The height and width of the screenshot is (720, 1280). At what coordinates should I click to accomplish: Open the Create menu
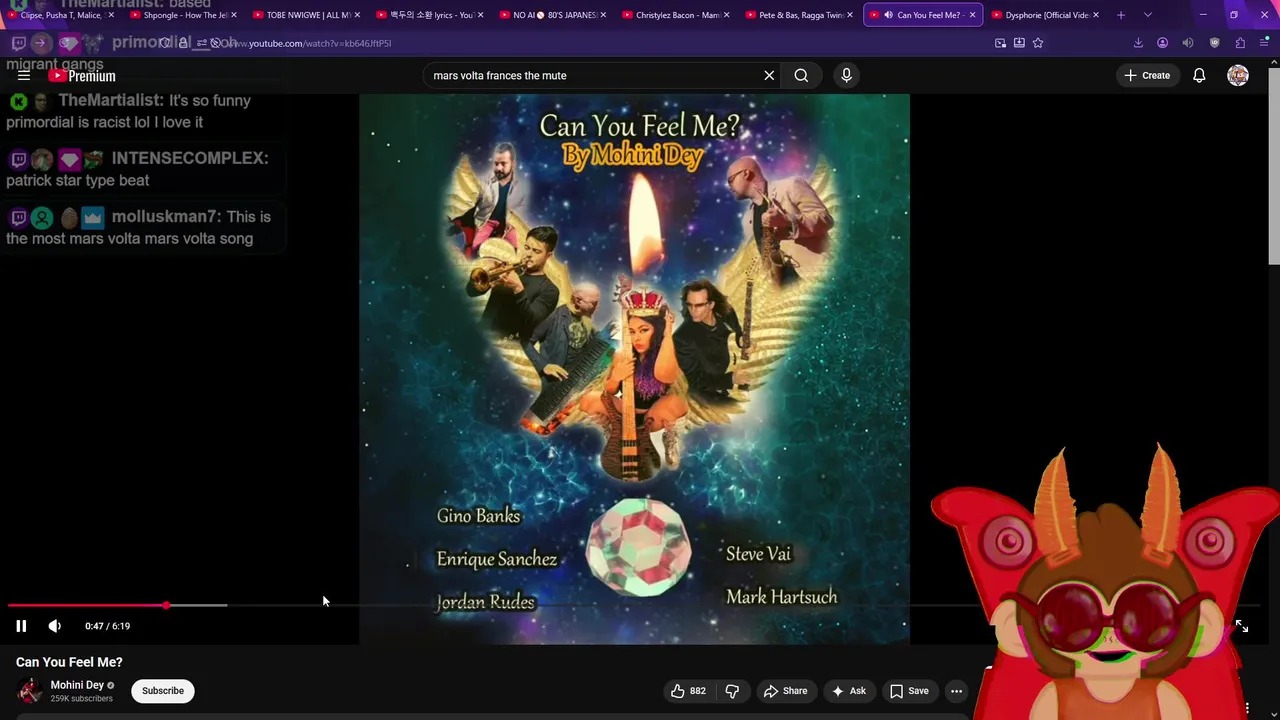pos(1147,75)
